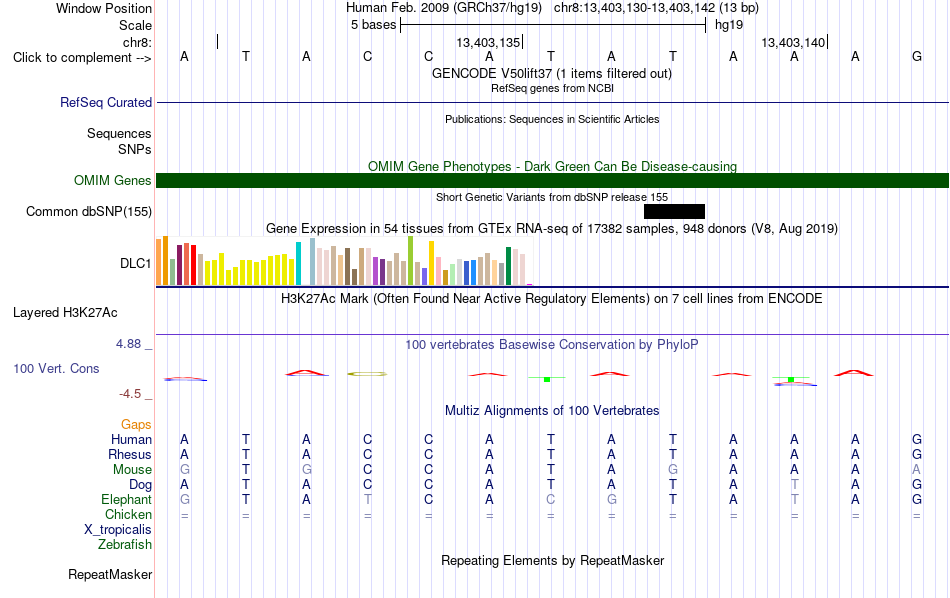Open the Layered H3K27Ac track label
The height and width of the screenshot is (598, 950).
(x=65, y=313)
